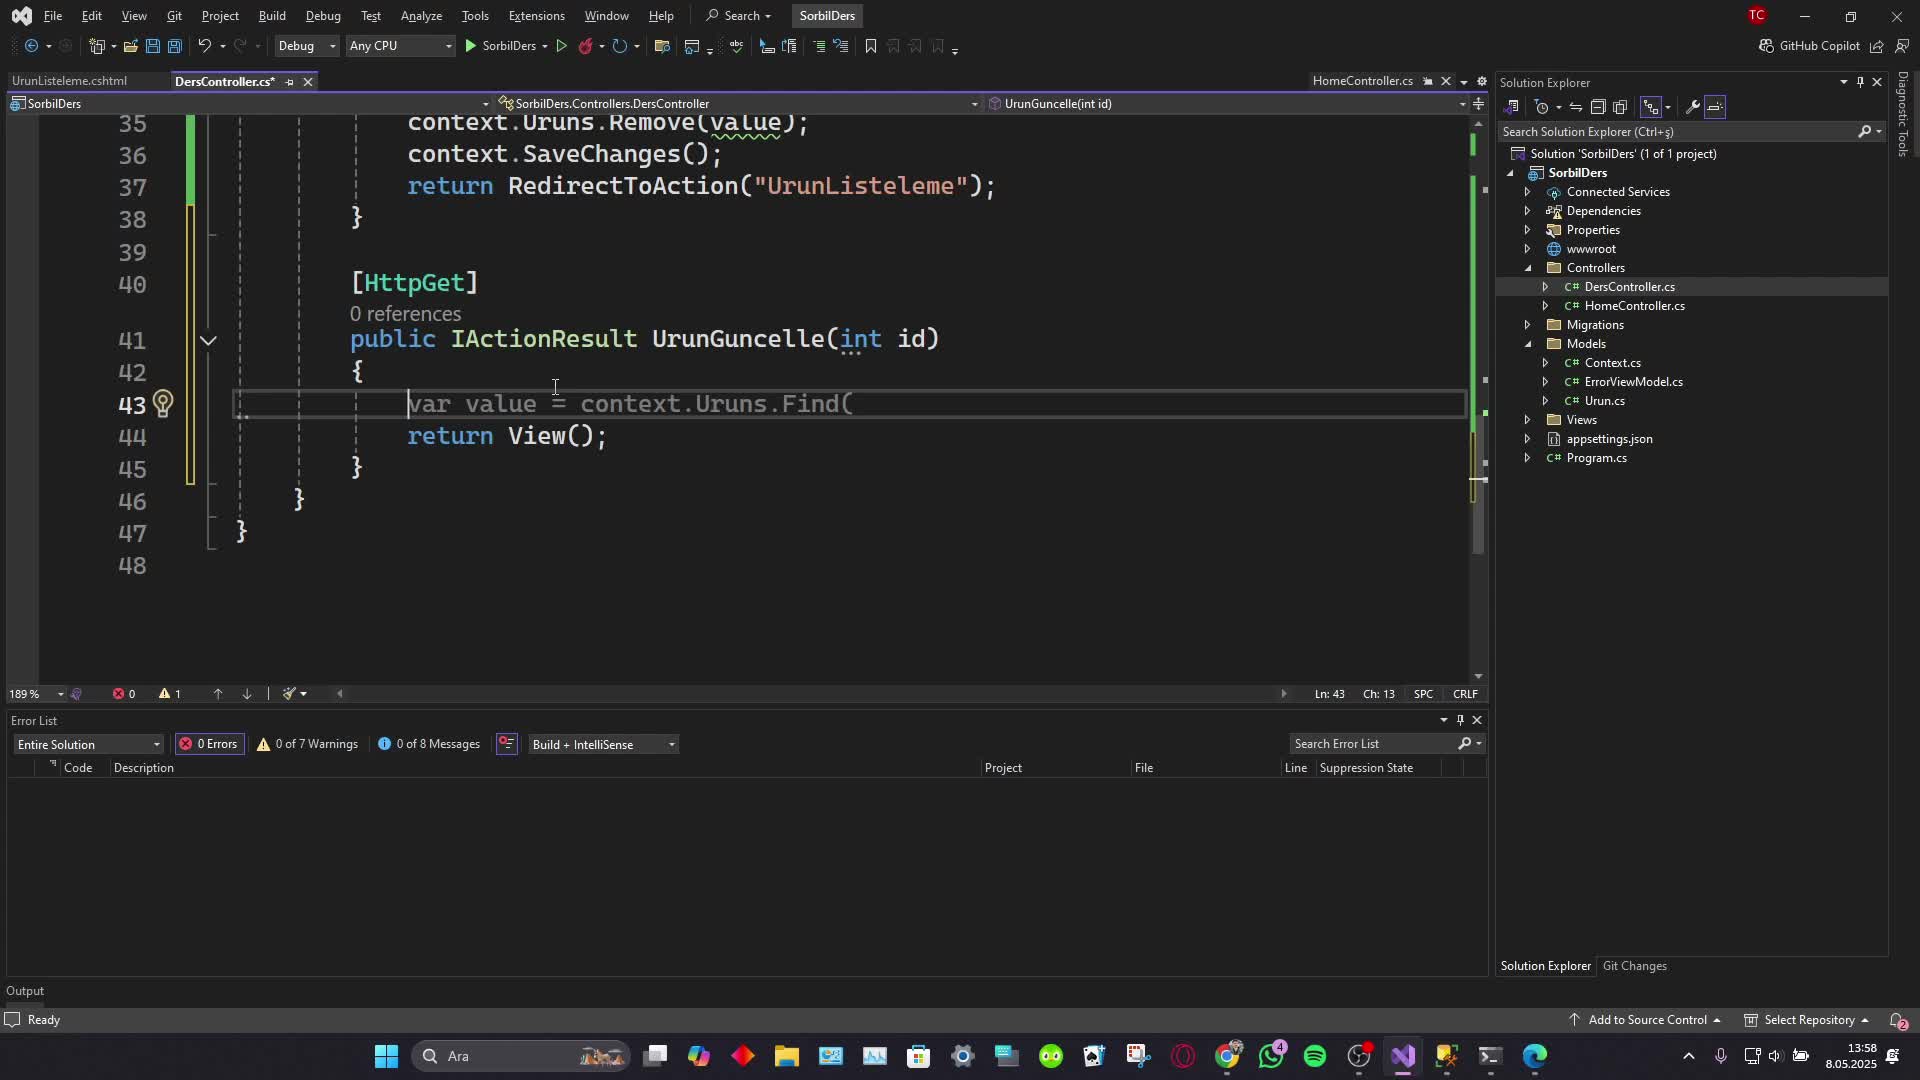The width and height of the screenshot is (1920, 1080).
Task: Click Start Without Debugging outline play icon
Action: click(561, 46)
